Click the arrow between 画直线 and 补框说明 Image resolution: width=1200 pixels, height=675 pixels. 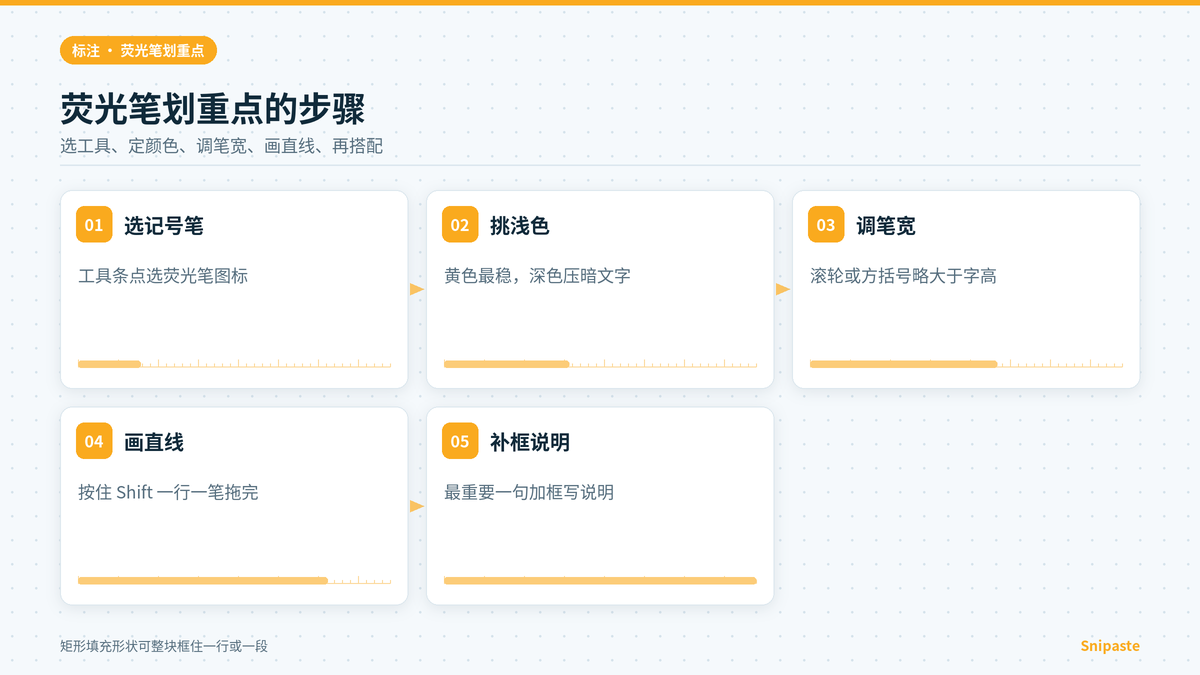(417, 506)
